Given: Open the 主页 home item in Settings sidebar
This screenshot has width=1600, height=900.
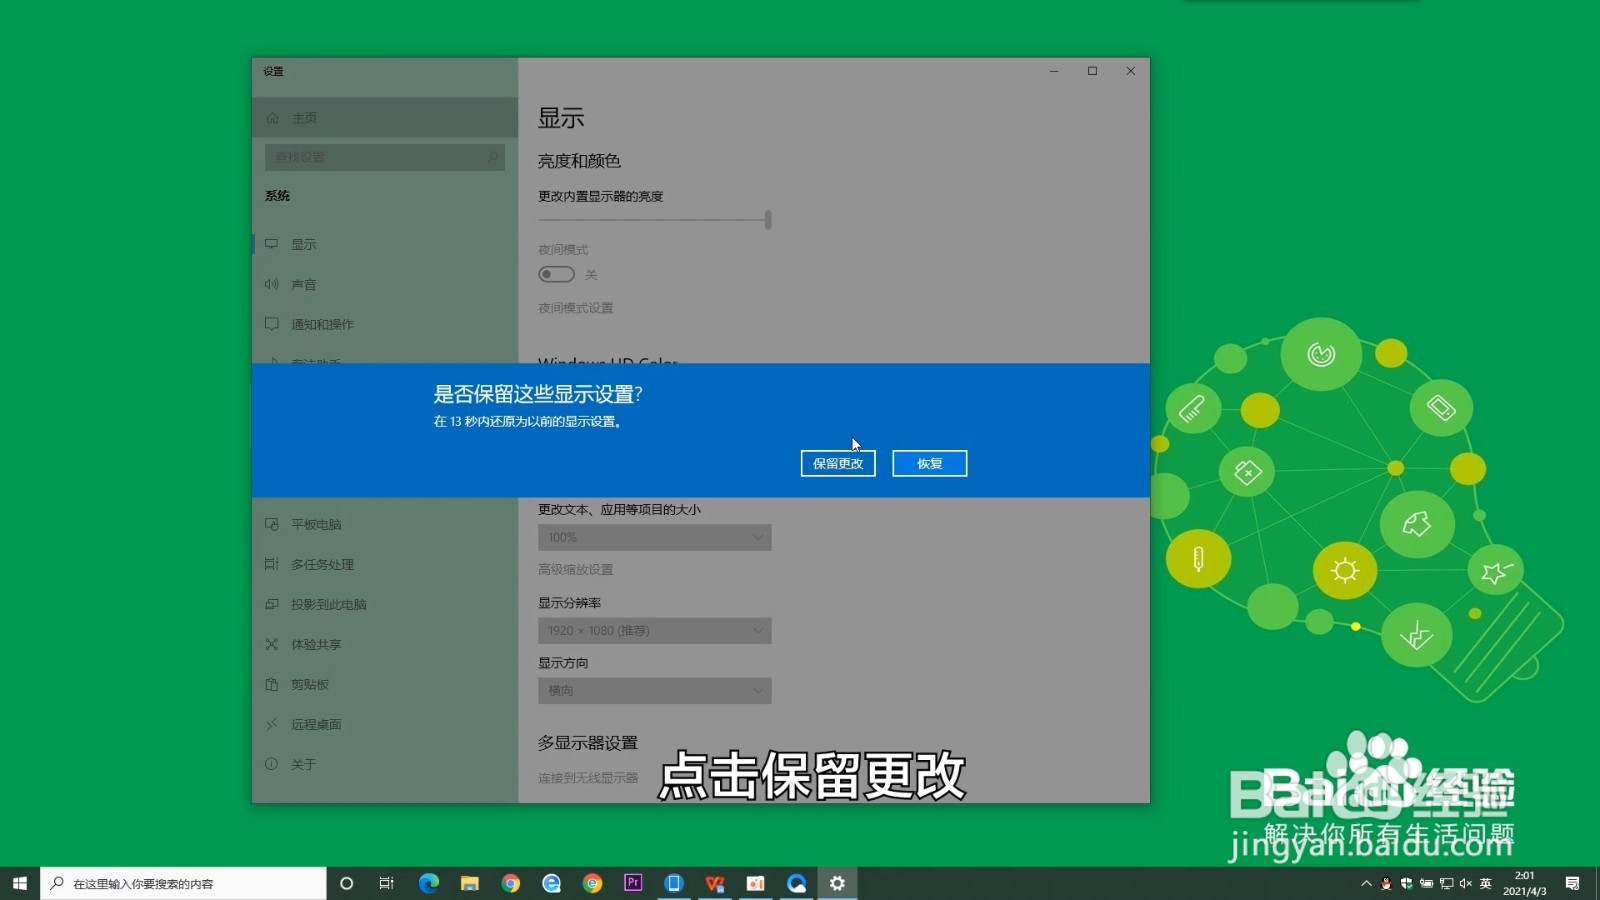Looking at the screenshot, I should tap(385, 118).
